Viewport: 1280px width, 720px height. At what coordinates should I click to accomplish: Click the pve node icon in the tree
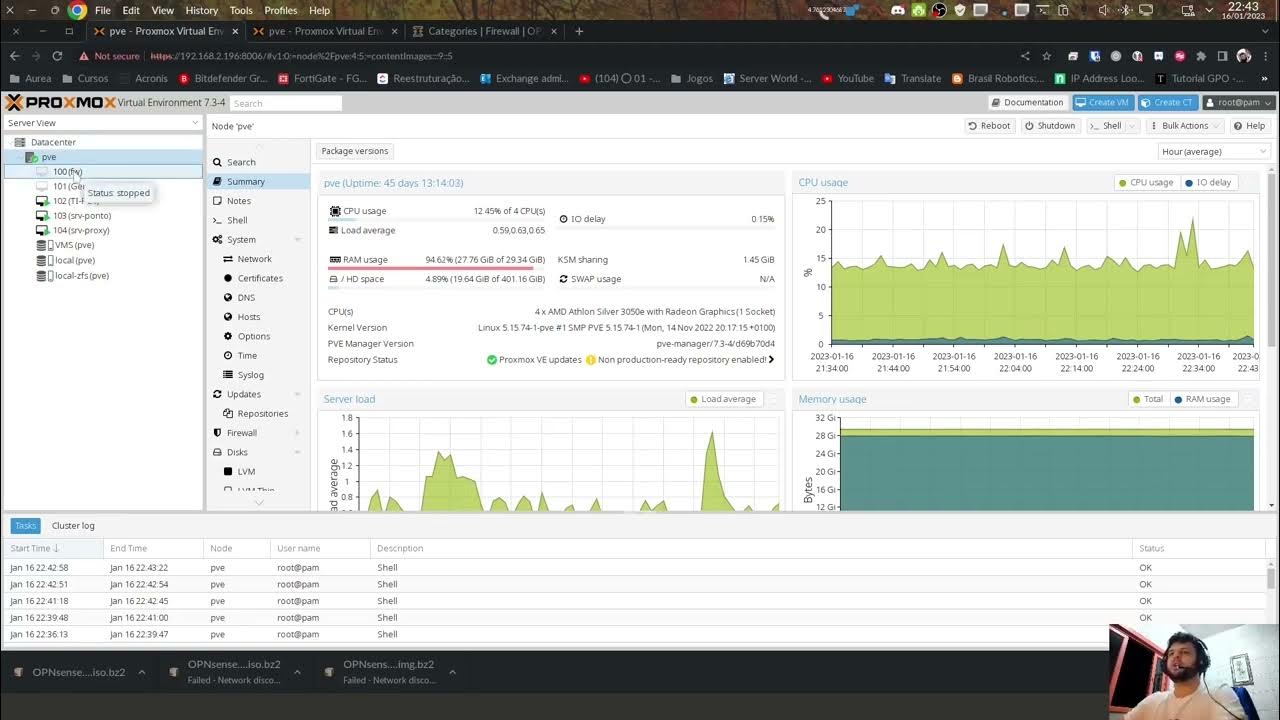[x=31, y=157]
